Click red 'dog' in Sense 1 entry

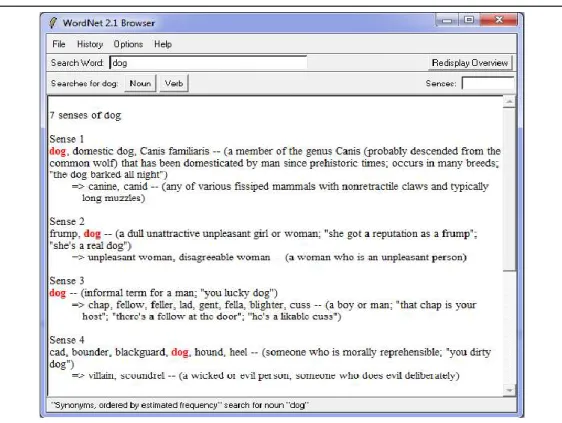tap(57, 151)
